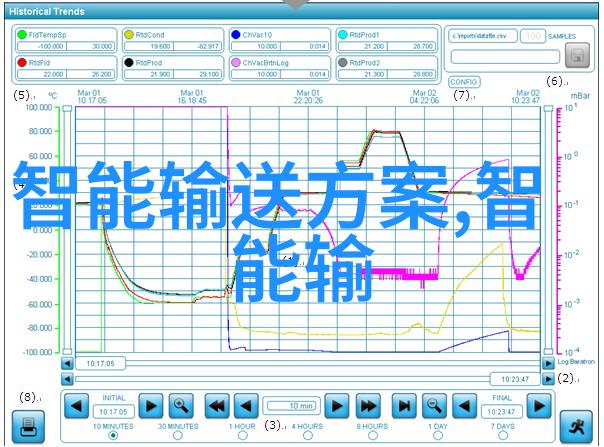This screenshot has width=604, height=447.
Task: Click the green FrdTempSp color indicator
Action: (x=22, y=34)
